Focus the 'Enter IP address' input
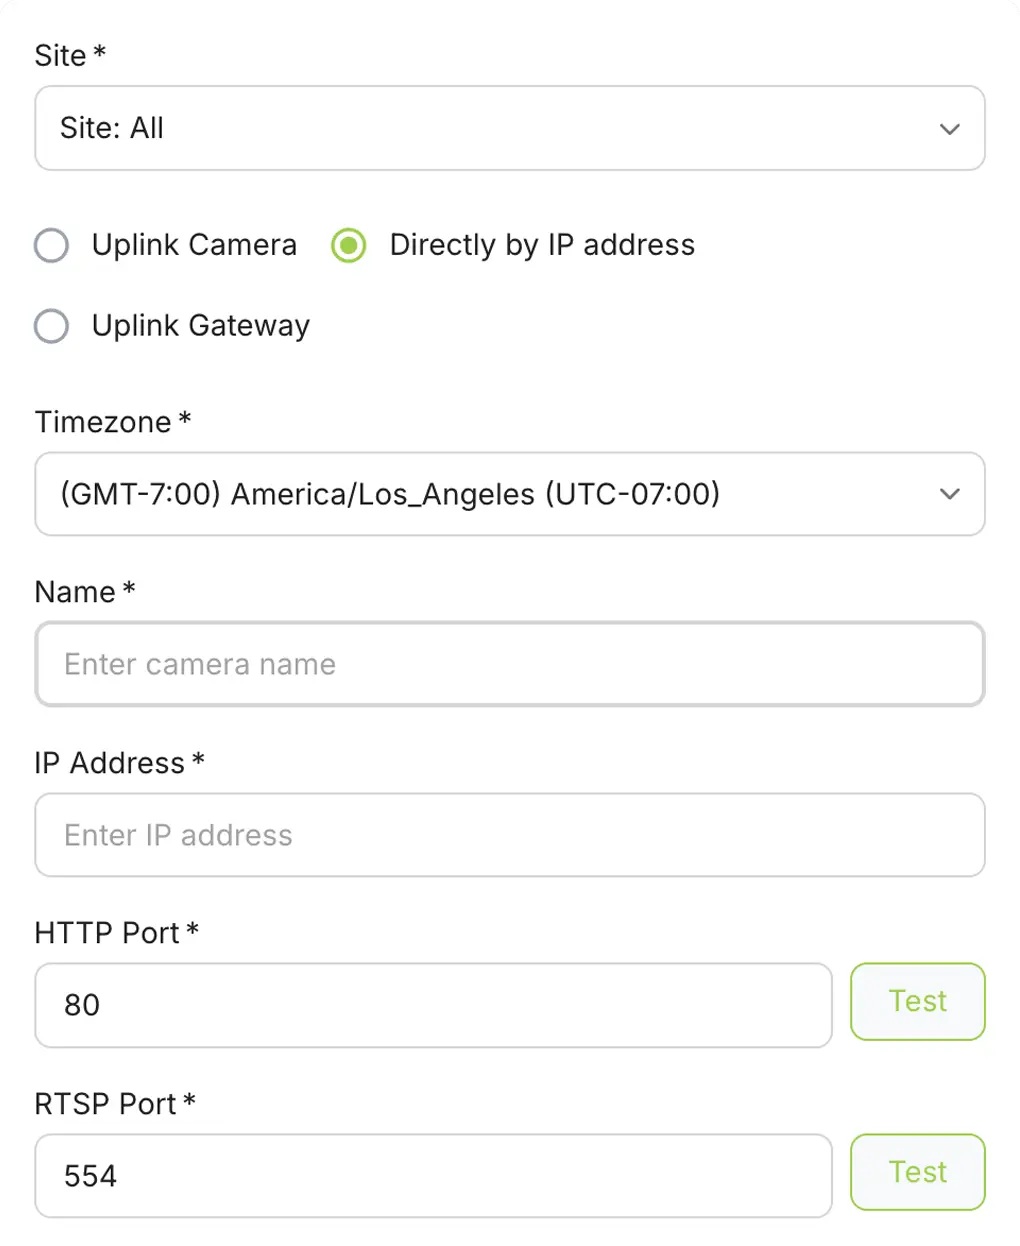Image resolution: width=1020 pixels, height=1246 pixels. point(510,836)
